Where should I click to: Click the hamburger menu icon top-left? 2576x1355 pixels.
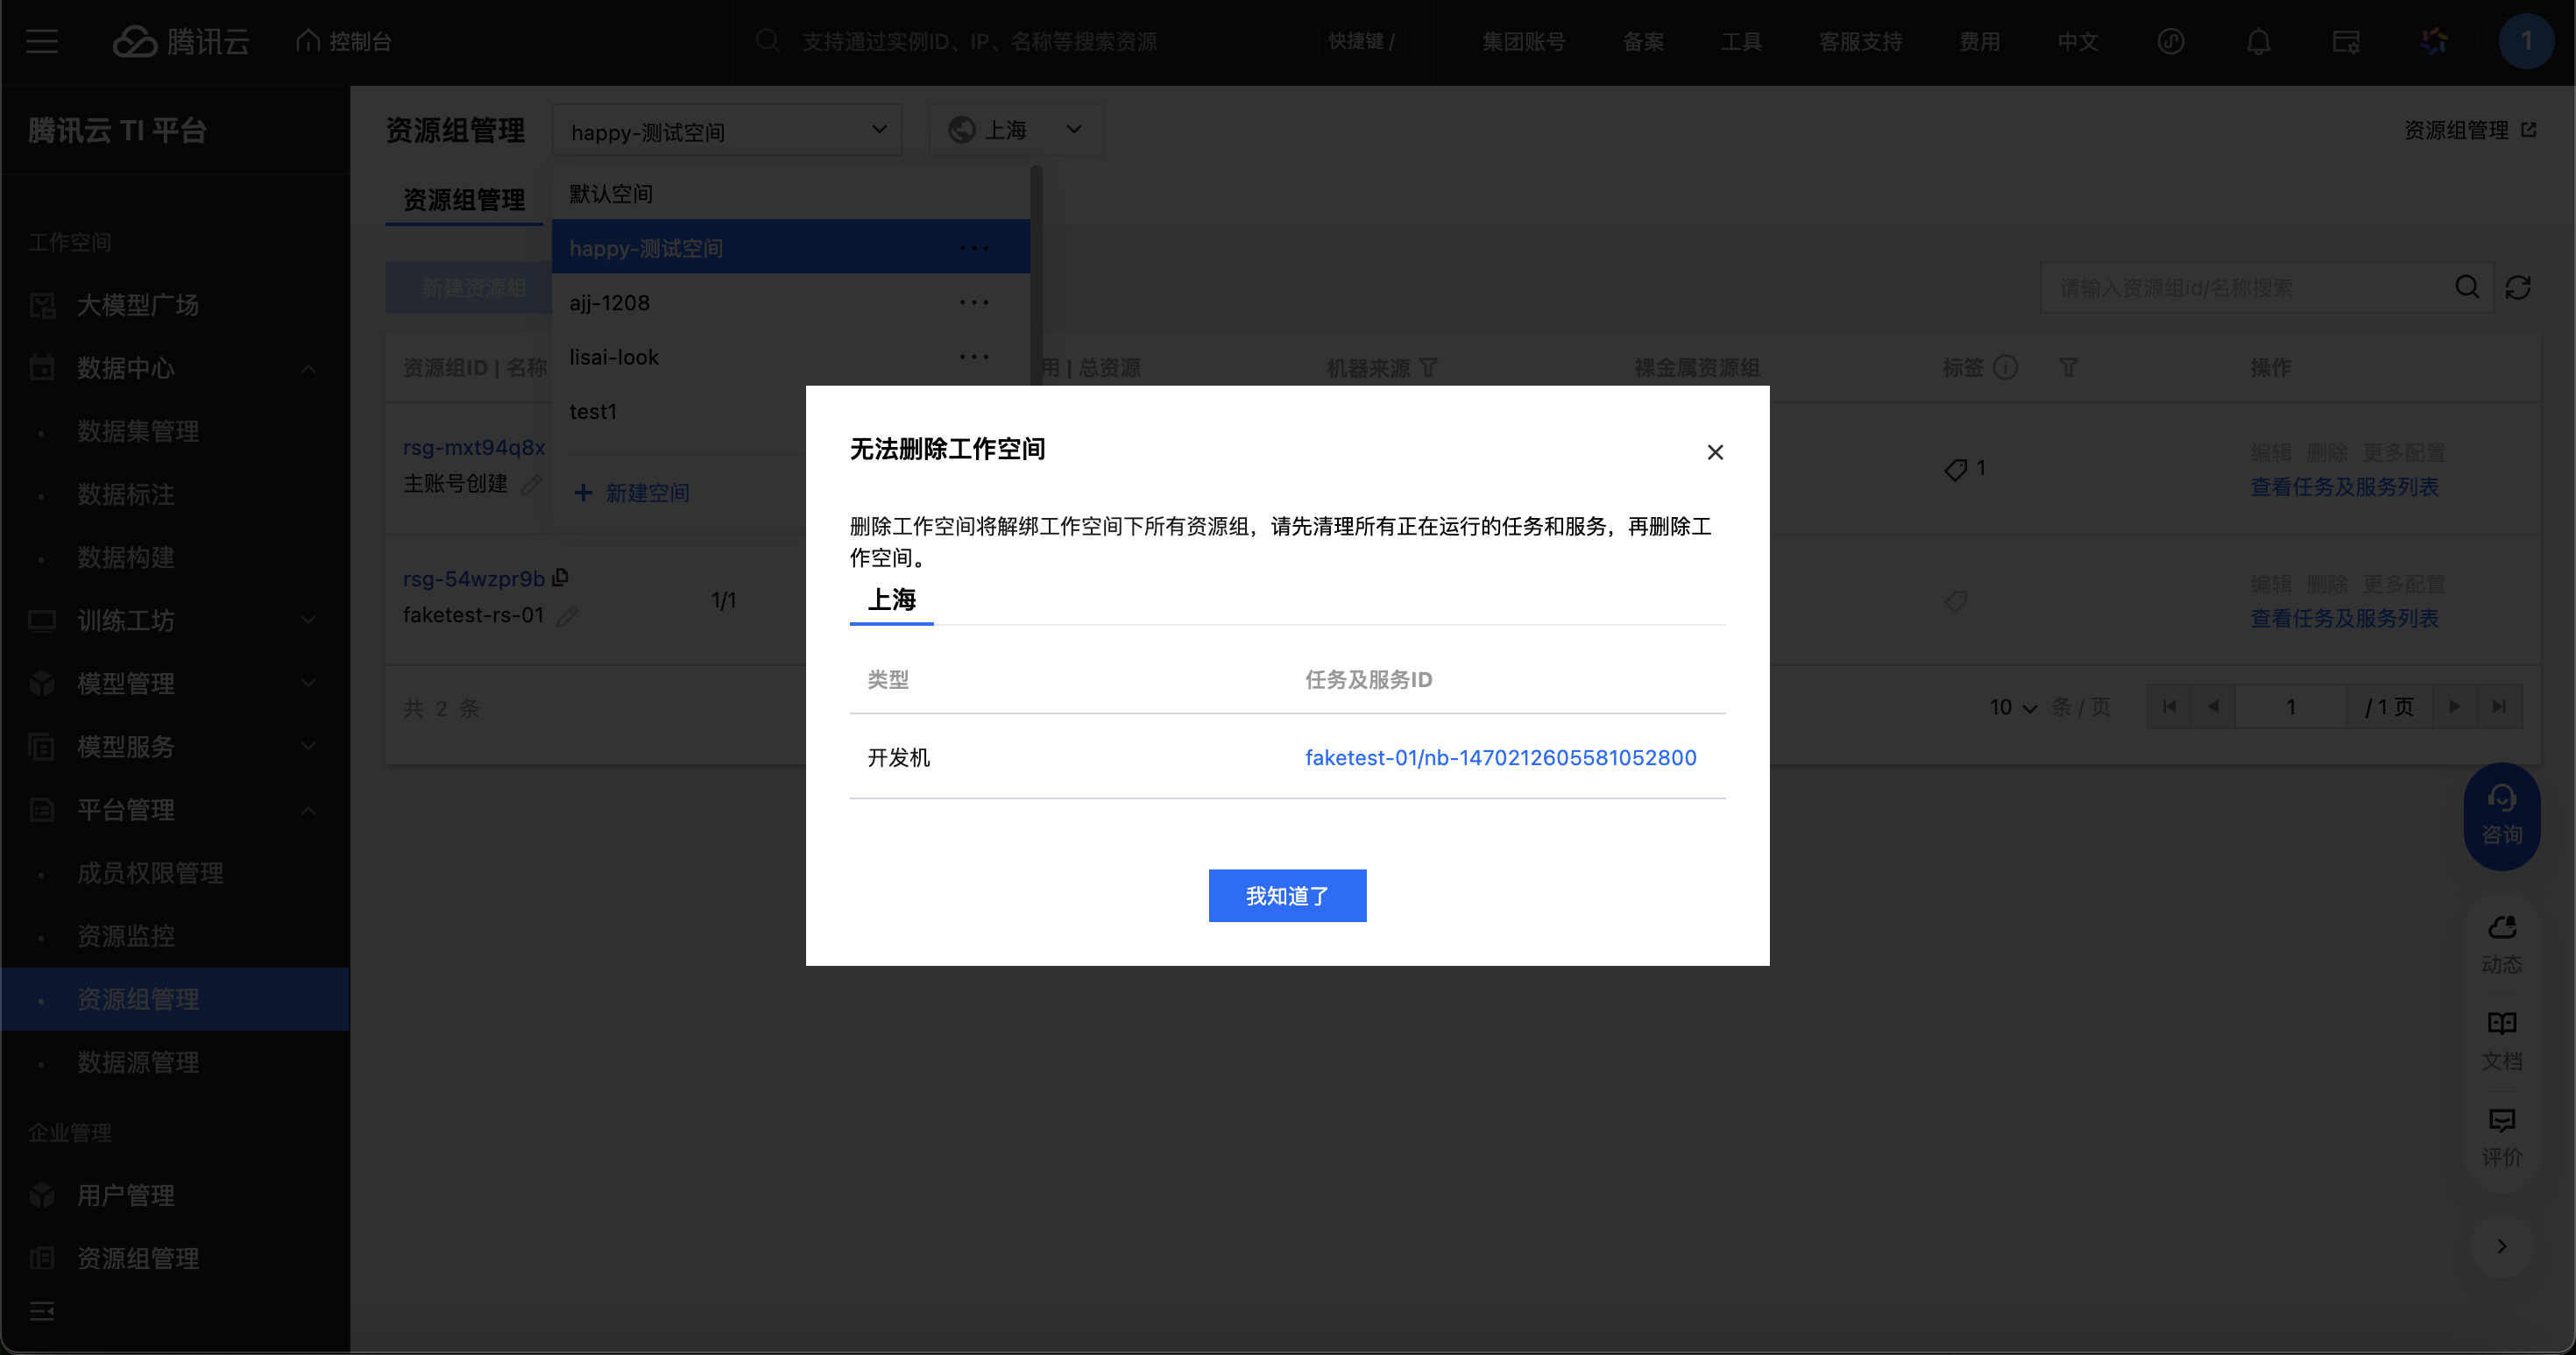42,42
